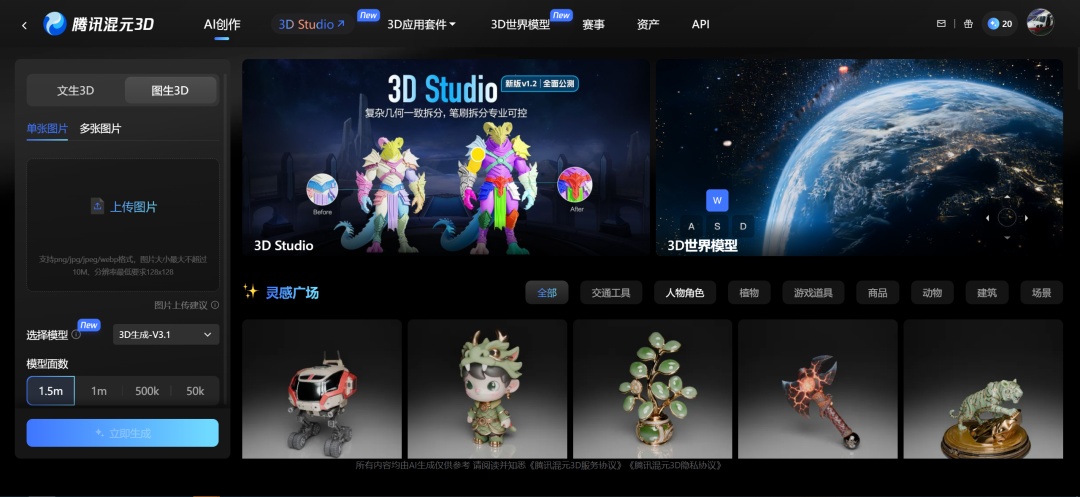Open the user avatar menu

[1040, 23]
